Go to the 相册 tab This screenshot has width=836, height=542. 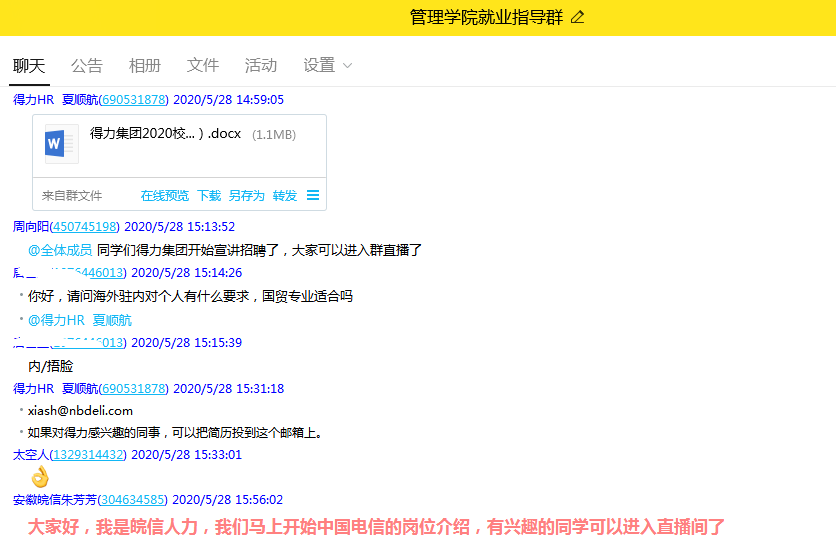[x=145, y=65]
